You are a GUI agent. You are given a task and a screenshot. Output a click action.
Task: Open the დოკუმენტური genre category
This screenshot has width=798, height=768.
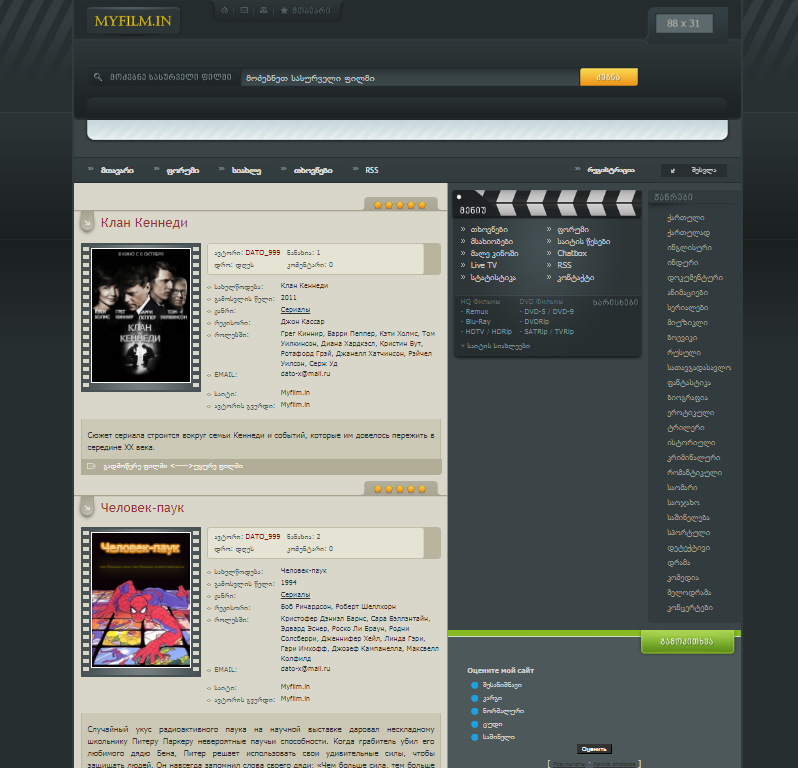(x=695, y=278)
